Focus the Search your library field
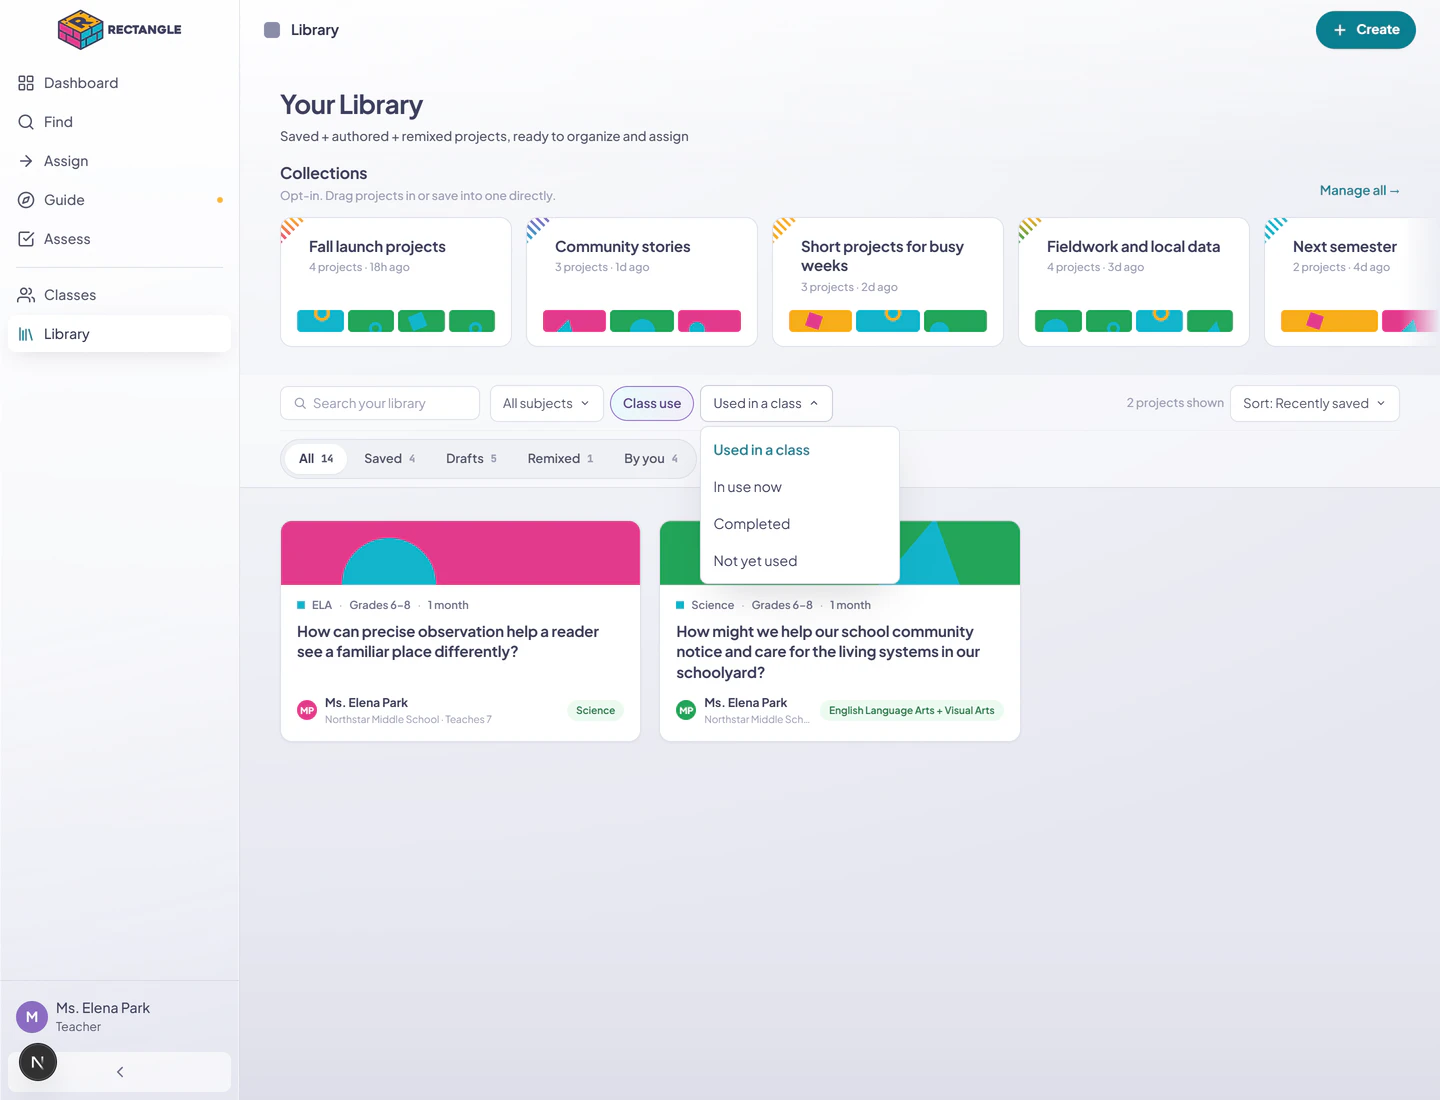The width and height of the screenshot is (1440, 1100). (380, 404)
